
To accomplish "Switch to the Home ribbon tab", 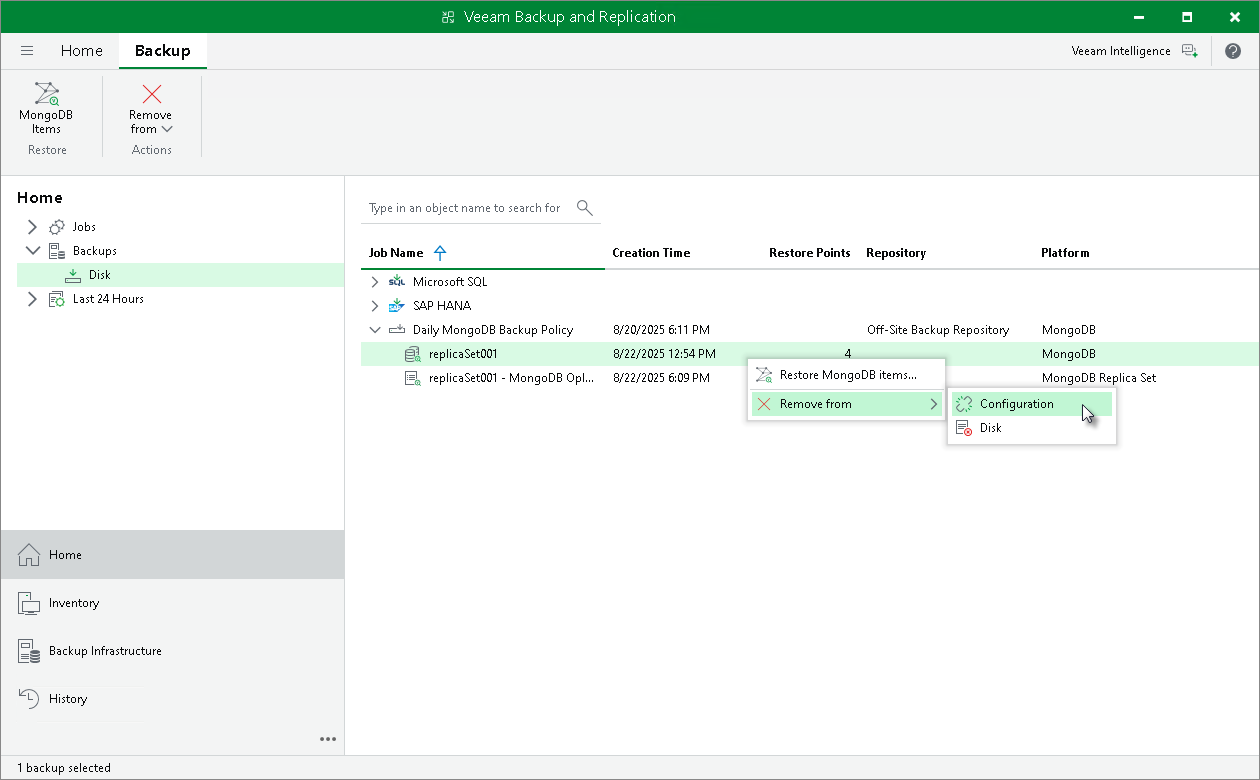I will pyautogui.click(x=81, y=50).
